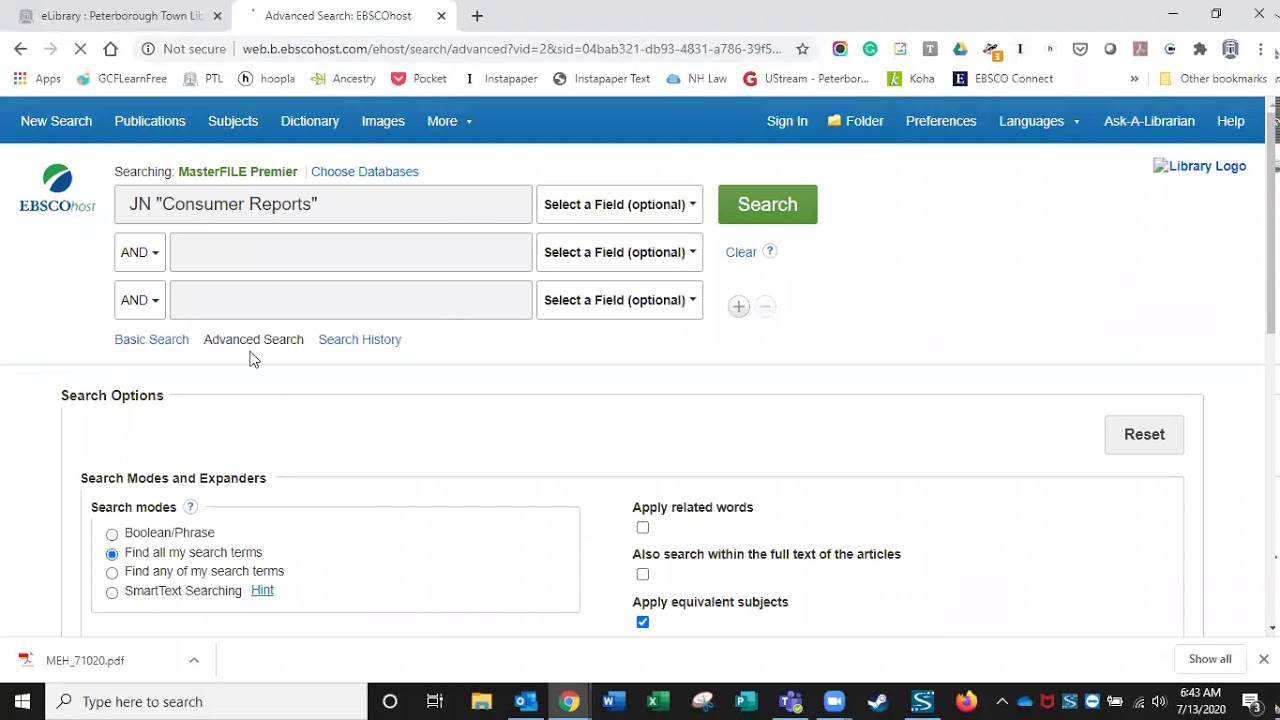Start a New Search
This screenshot has height=720, width=1280.
pos(56,121)
